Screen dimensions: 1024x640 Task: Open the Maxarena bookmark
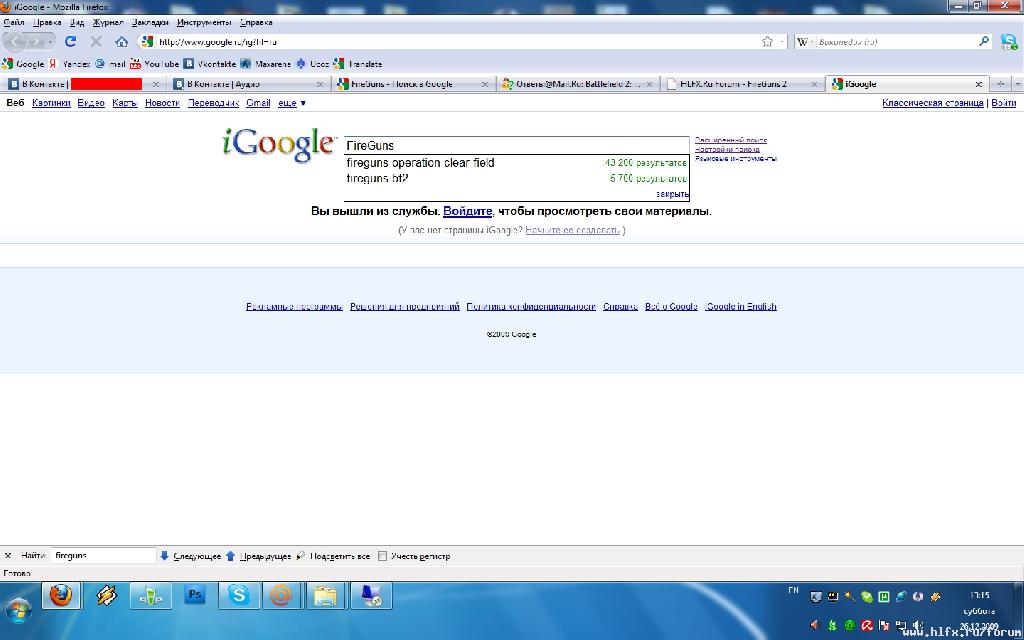(x=266, y=64)
